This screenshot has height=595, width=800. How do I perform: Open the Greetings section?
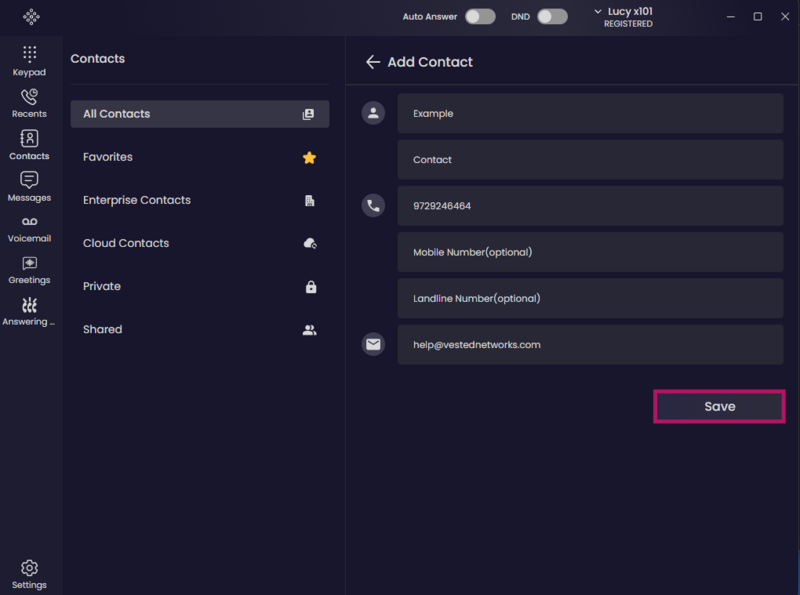tap(30, 270)
